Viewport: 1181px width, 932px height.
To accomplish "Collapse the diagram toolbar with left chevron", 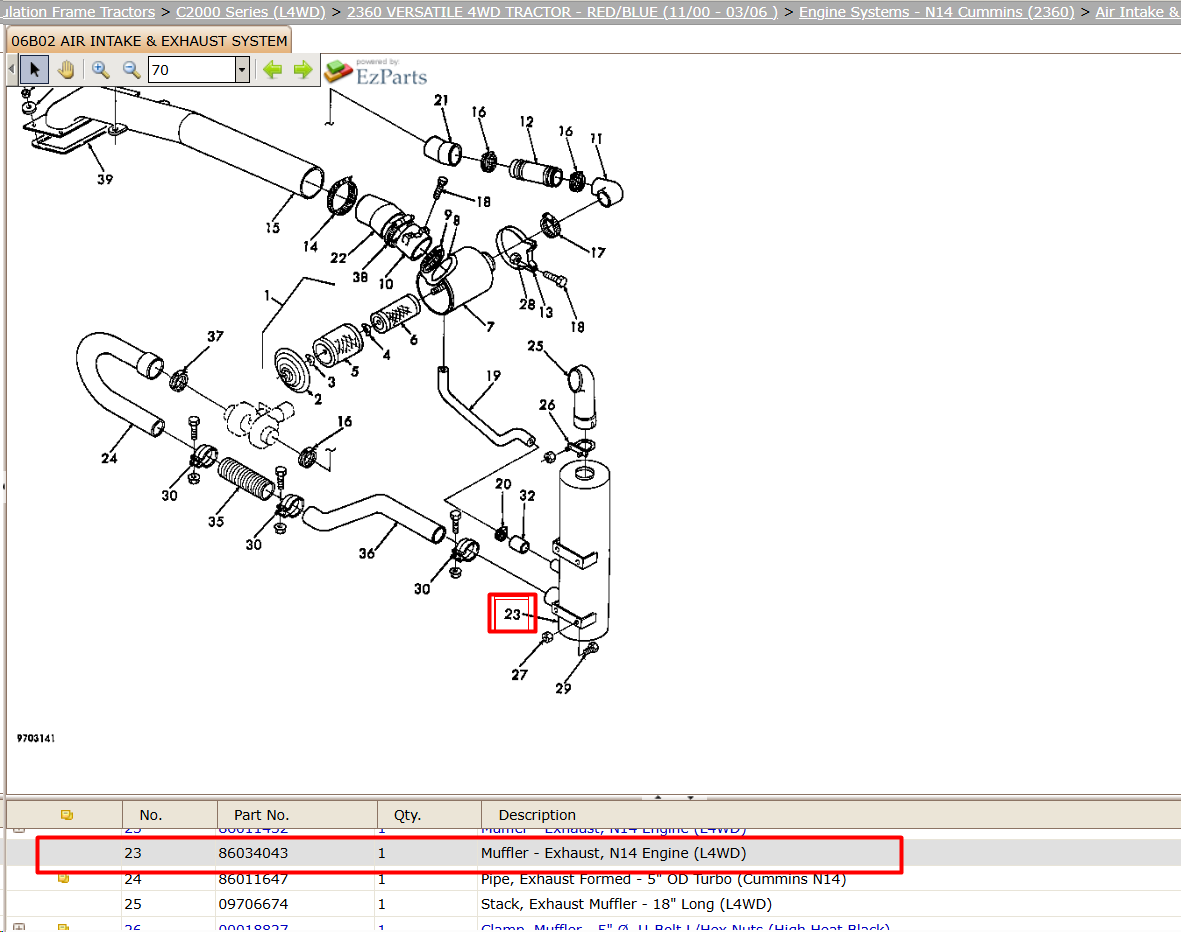I will [x=11, y=69].
